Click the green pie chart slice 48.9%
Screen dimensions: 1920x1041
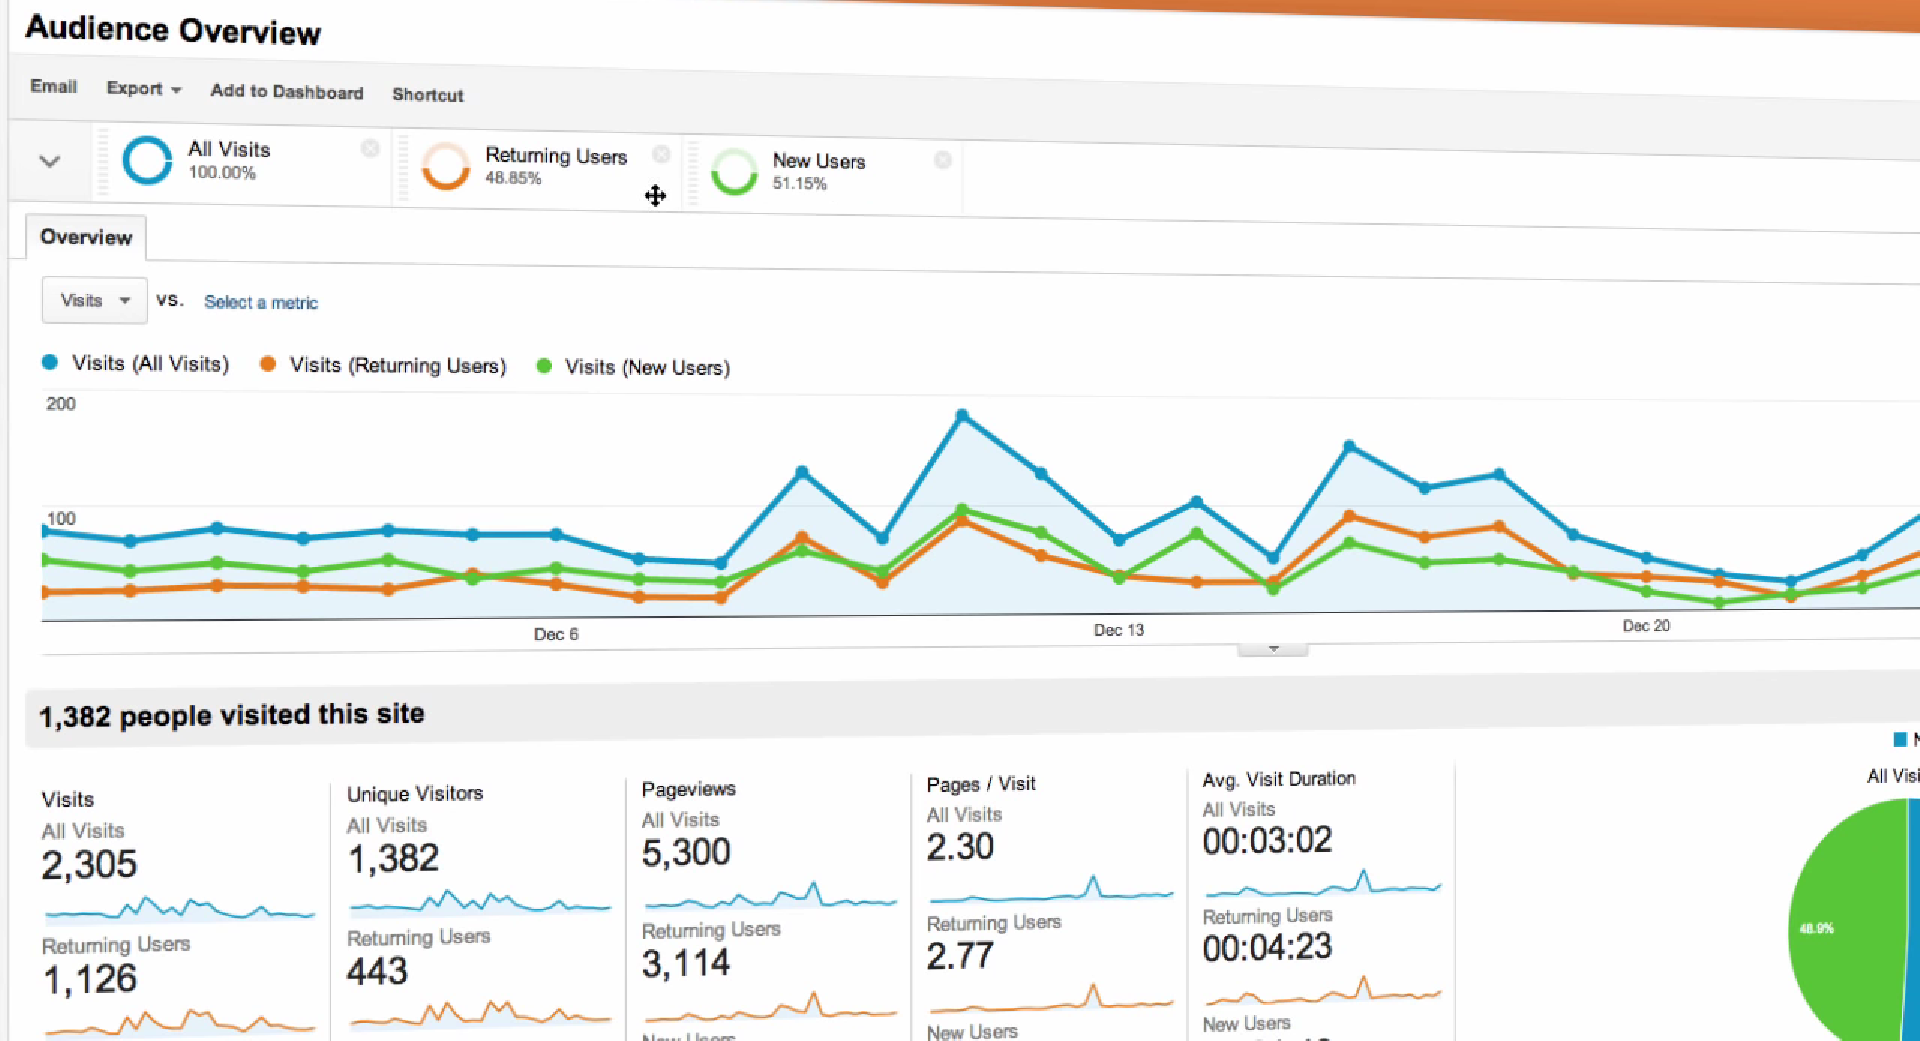(x=1851, y=925)
